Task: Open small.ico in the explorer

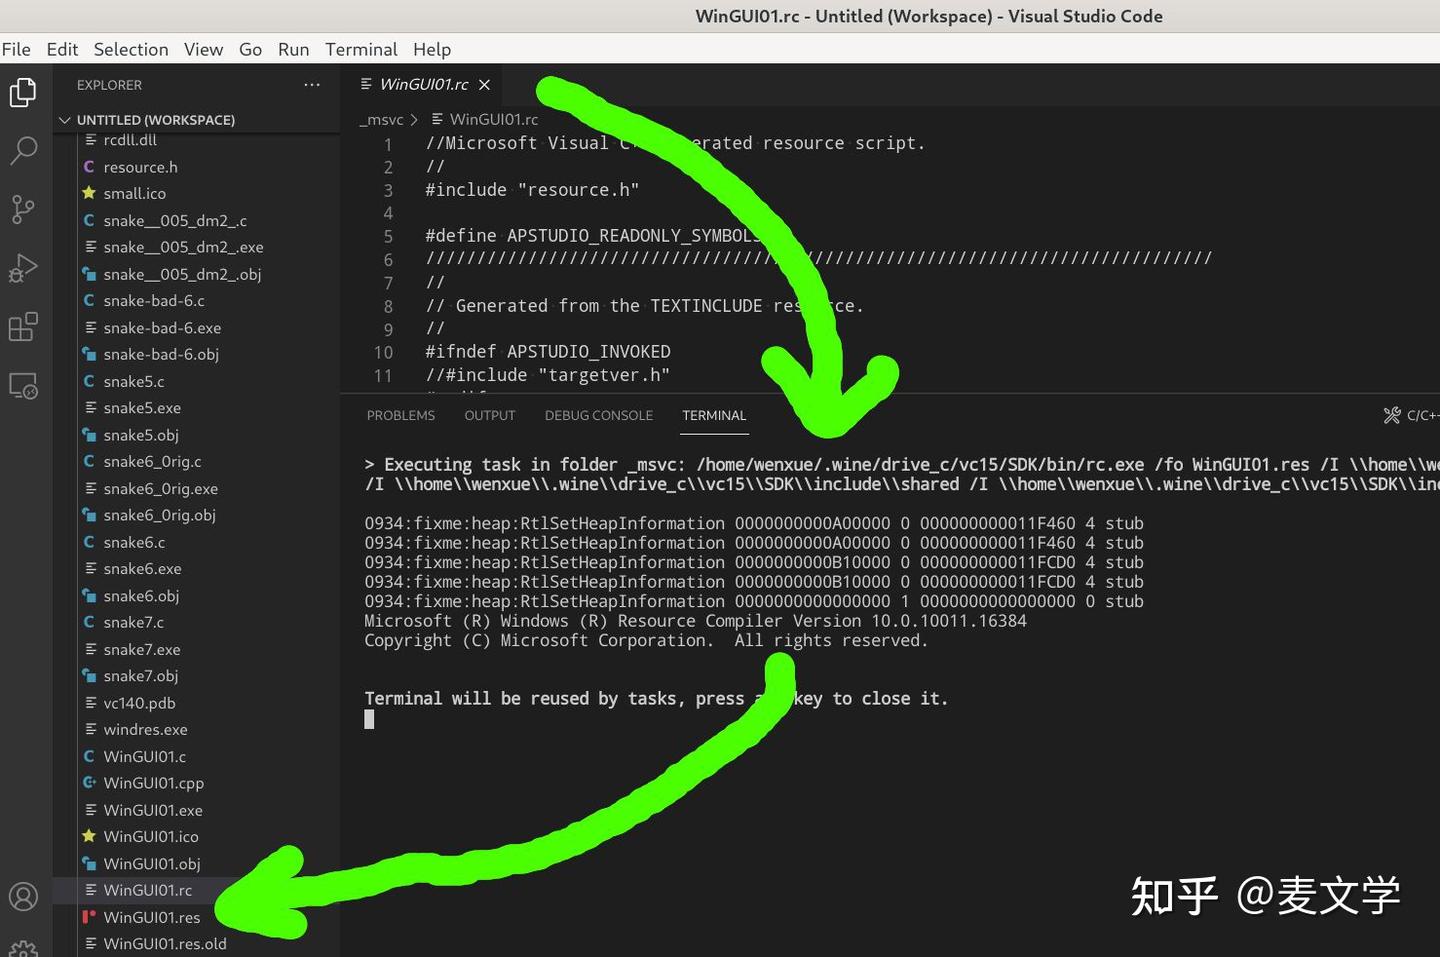Action: click(x=134, y=194)
